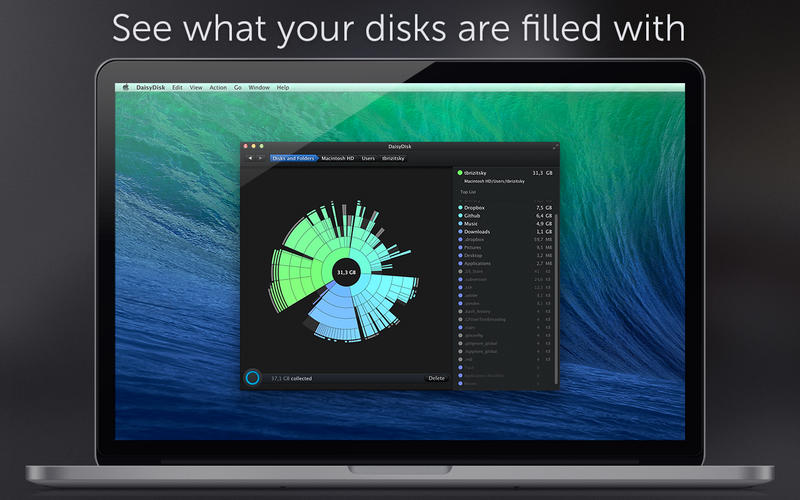
Task: Go forward with the right arrow button
Action: click(x=260, y=158)
